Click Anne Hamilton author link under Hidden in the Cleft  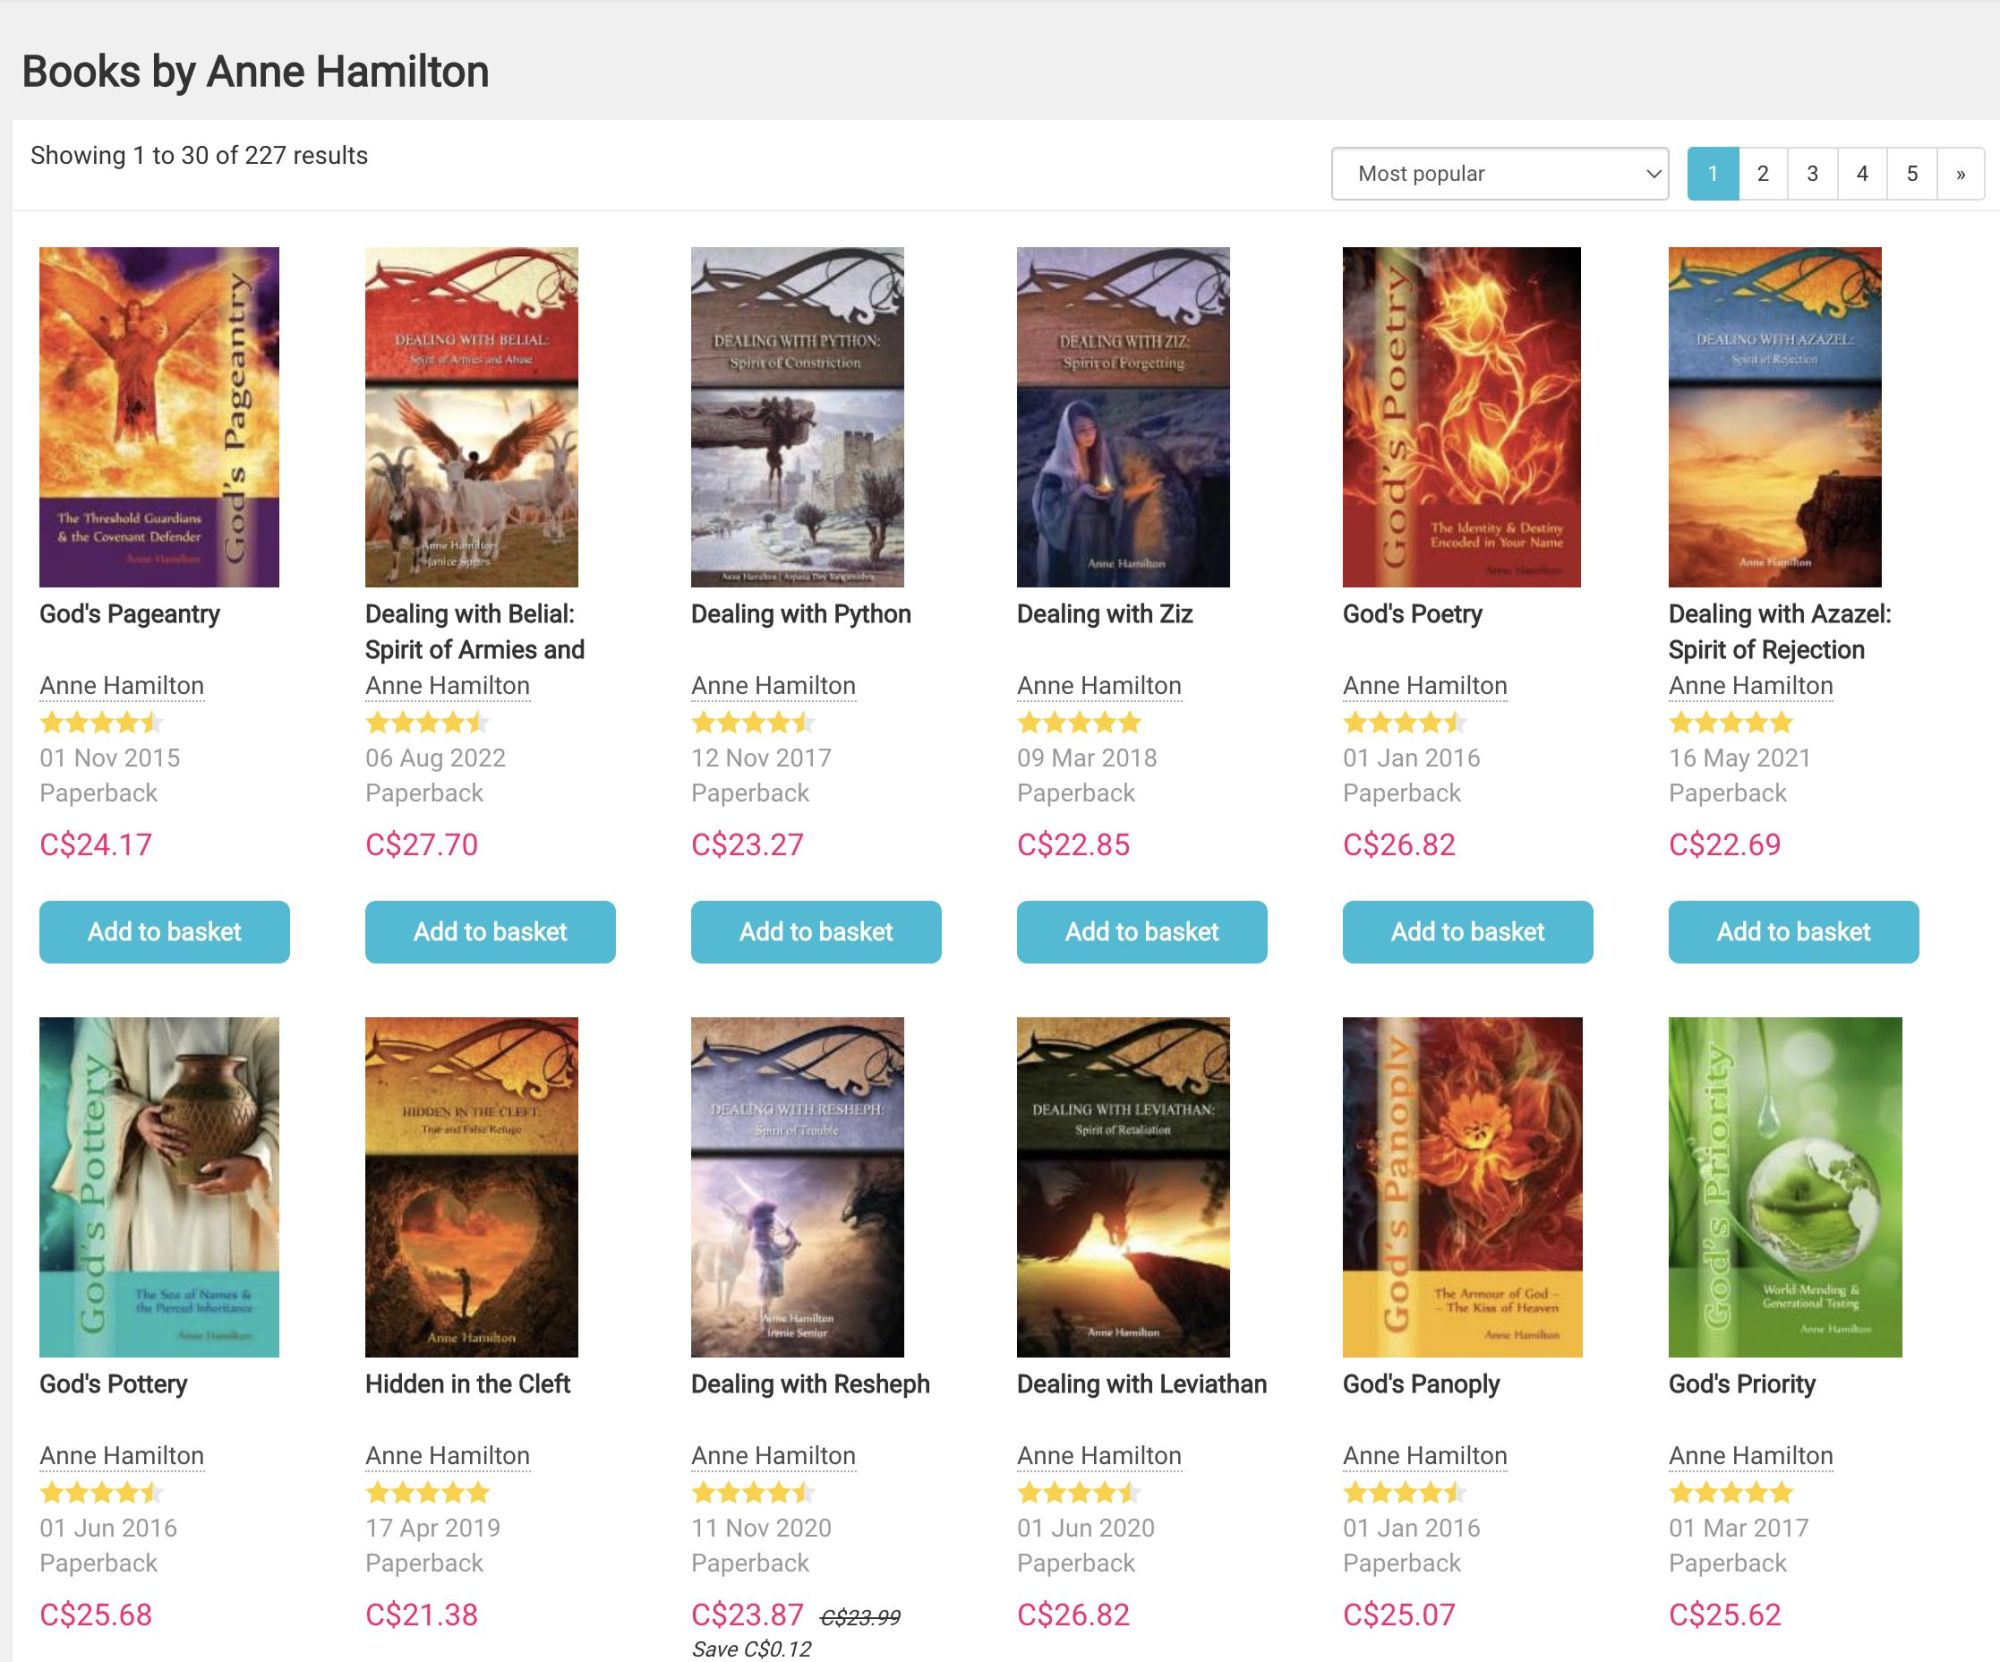click(x=448, y=1456)
